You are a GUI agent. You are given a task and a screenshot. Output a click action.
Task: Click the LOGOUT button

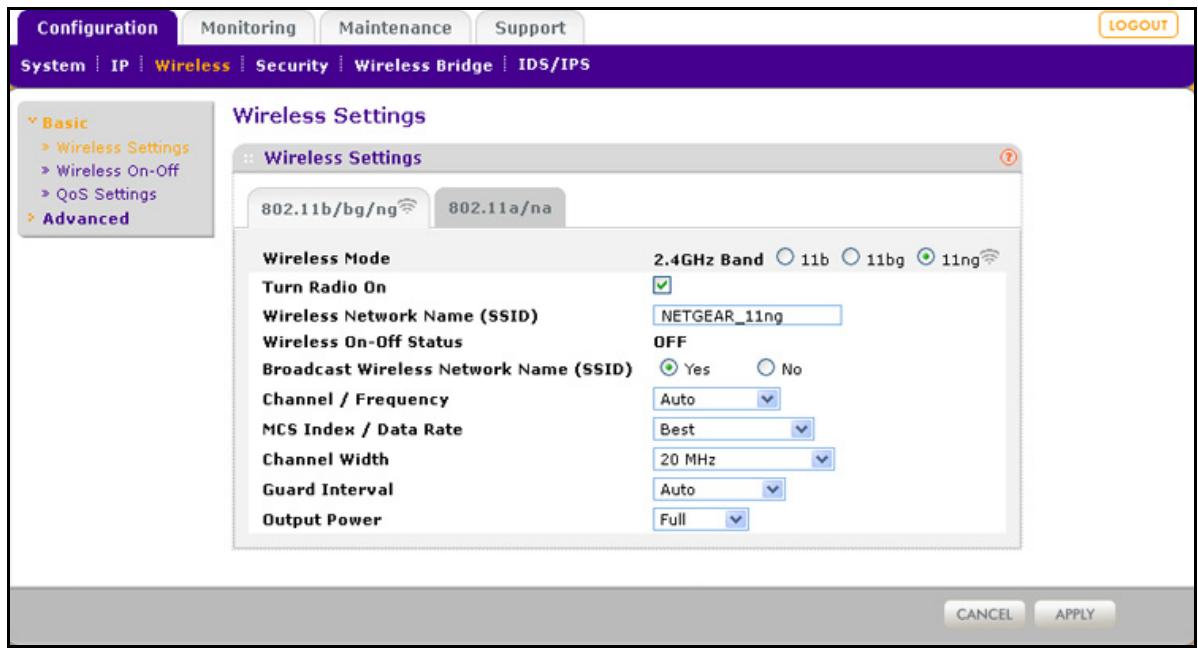tap(1138, 25)
